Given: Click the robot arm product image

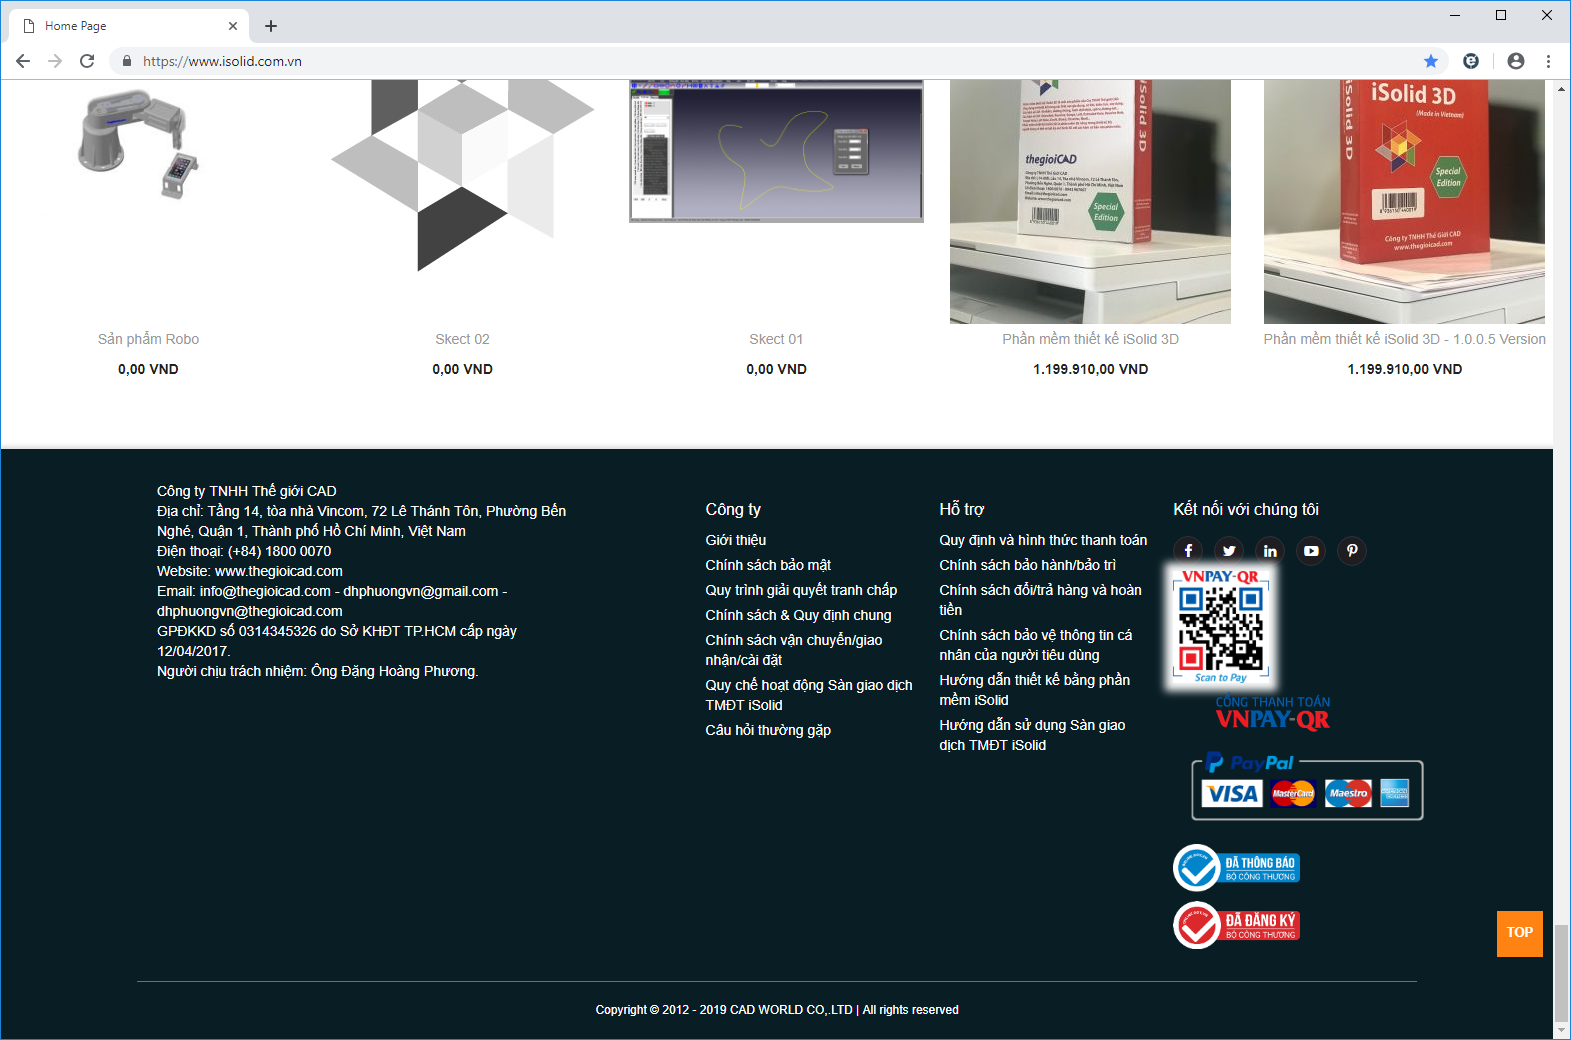Looking at the screenshot, I should tap(139, 145).
